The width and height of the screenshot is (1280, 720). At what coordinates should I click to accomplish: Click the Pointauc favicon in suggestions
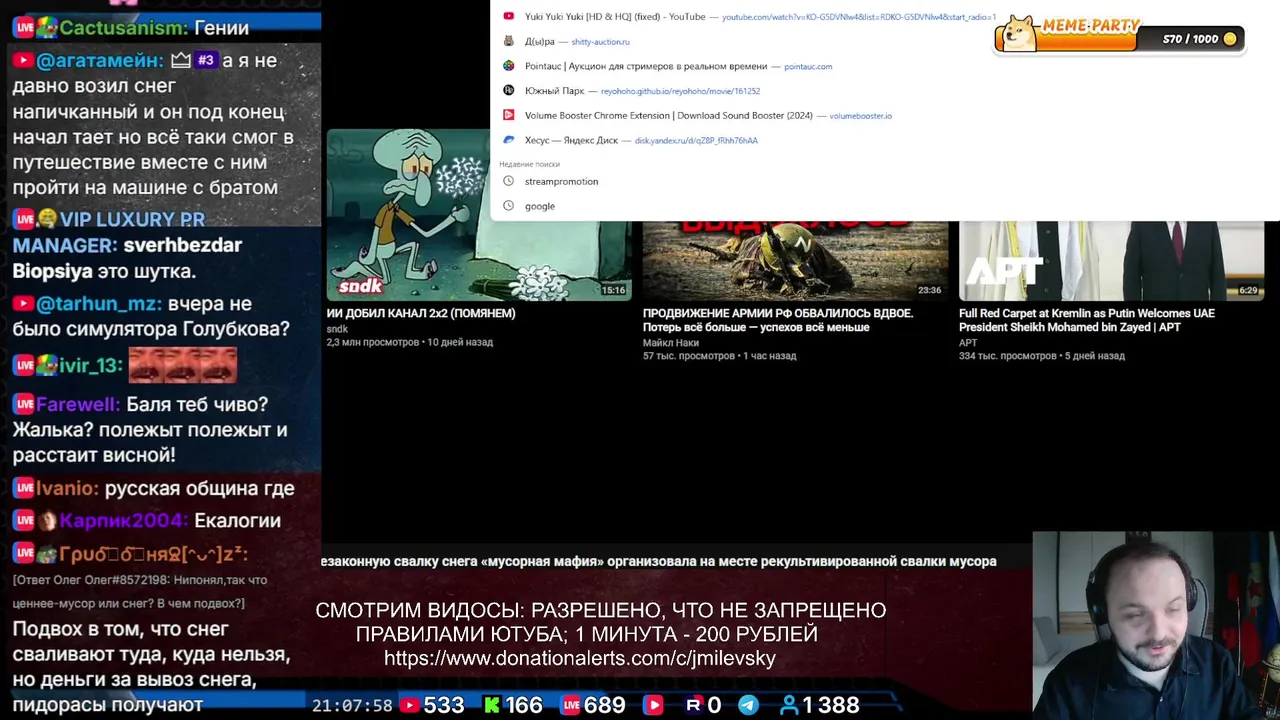[x=508, y=66]
